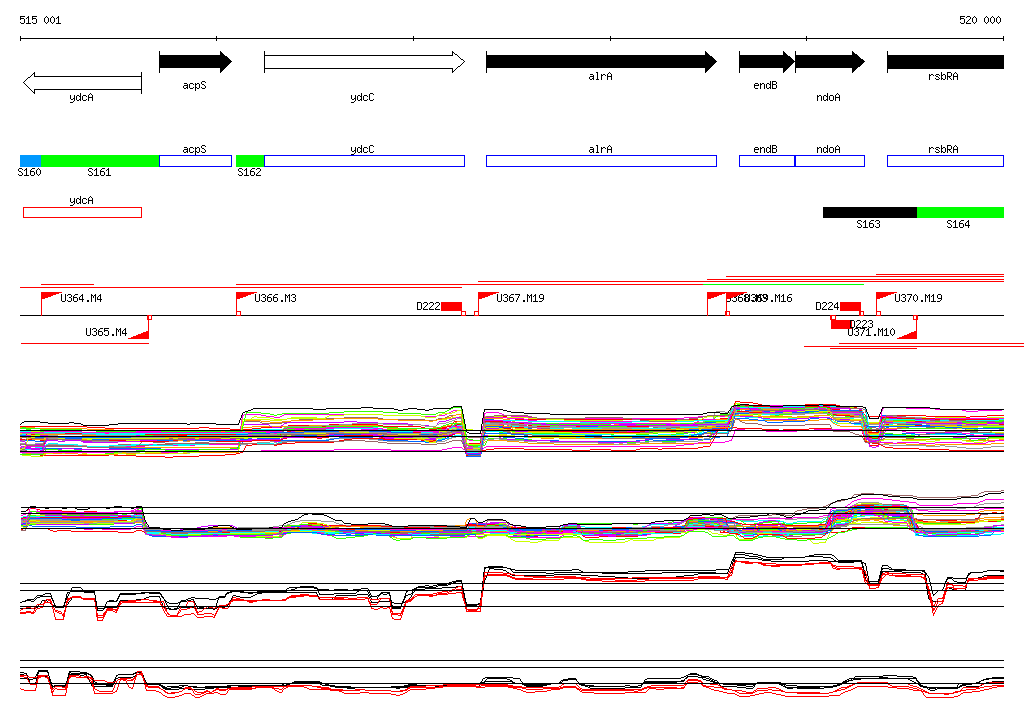
Task: Click 'rsbRA' label under the black arrow
Action: click(x=943, y=76)
